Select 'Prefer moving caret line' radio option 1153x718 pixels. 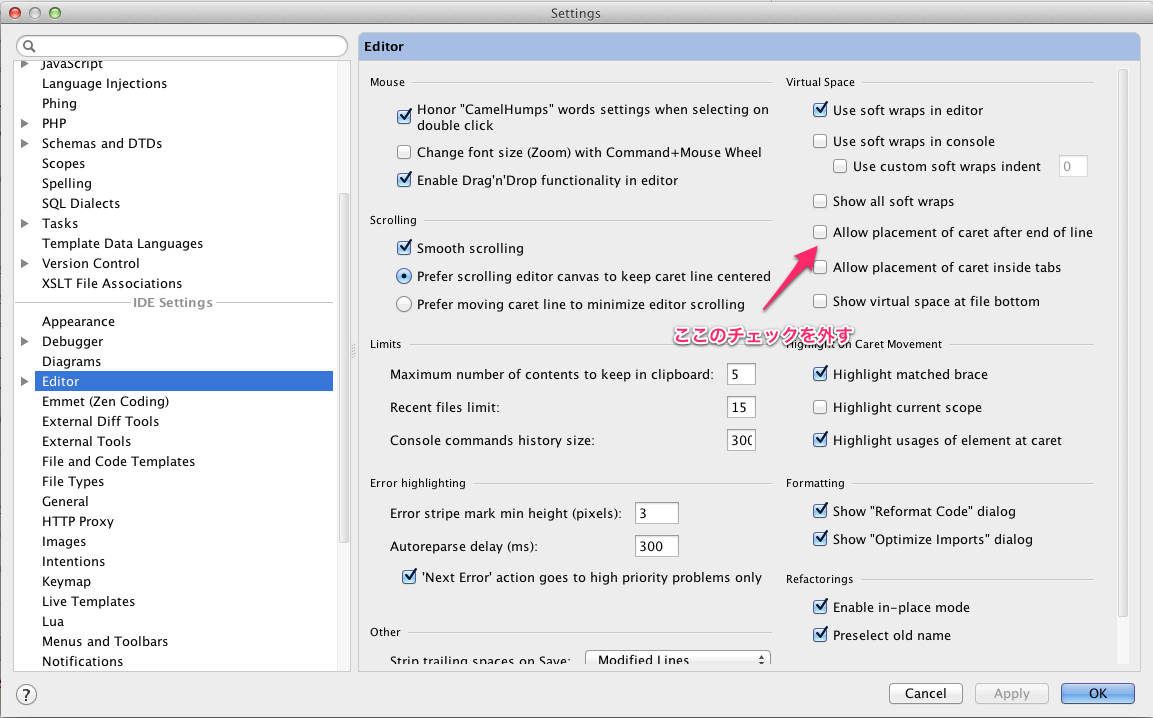(404, 304)
